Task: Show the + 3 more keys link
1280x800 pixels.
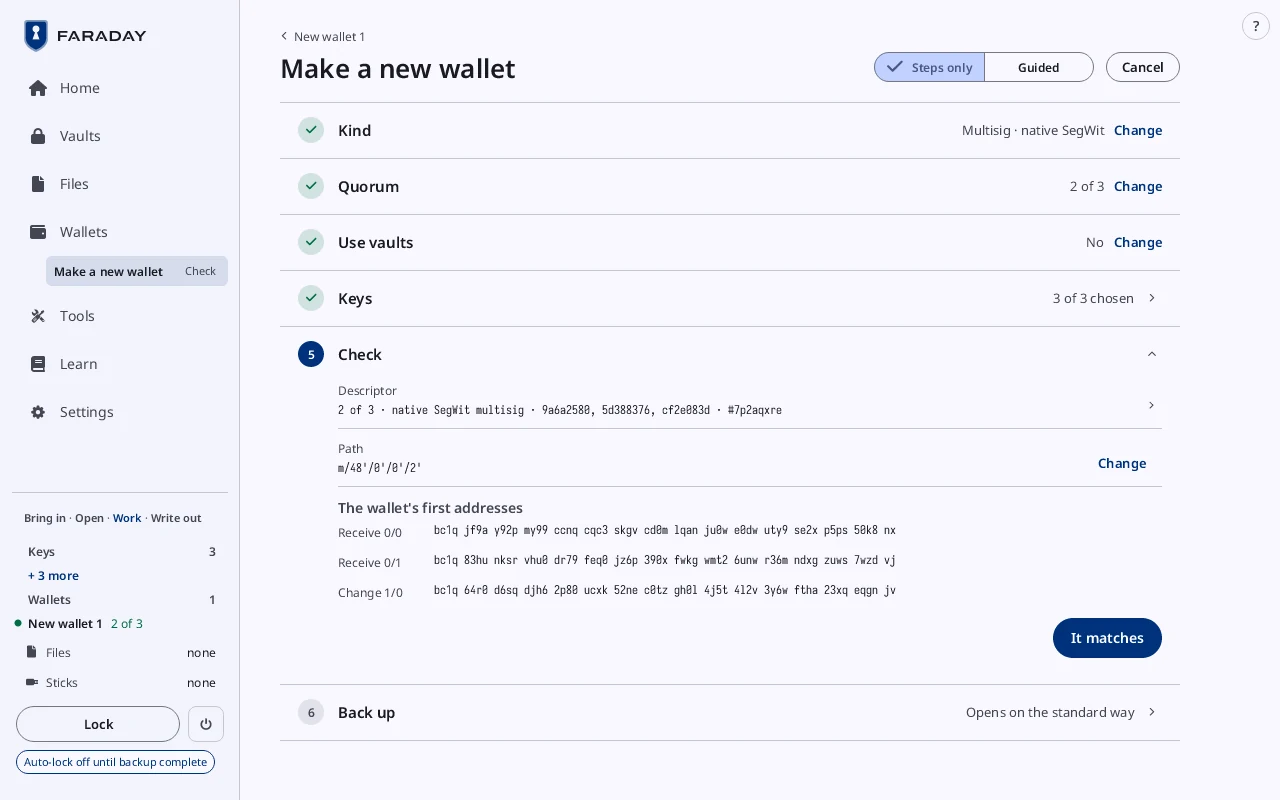Action: pyautogui.click(x=53, y=575)
